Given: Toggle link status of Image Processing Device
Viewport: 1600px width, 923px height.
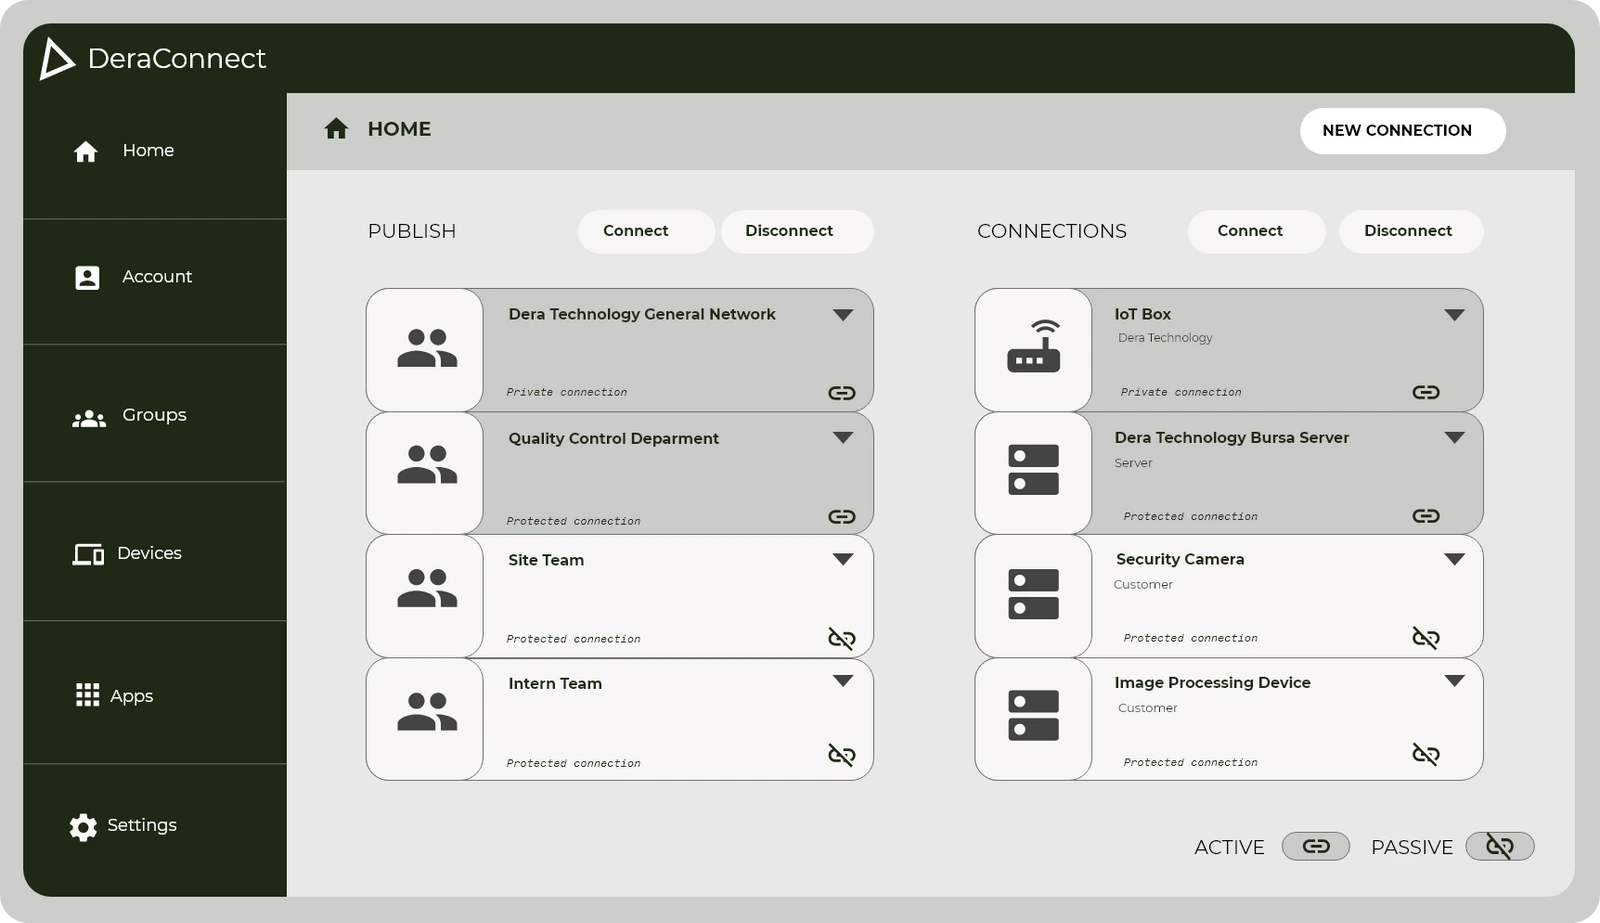Looking at the screenshot, I should tap(1426, 754).
